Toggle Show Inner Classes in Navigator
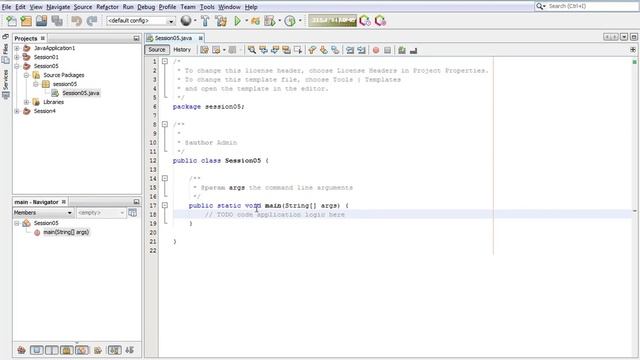This screenshot has width=640, height=360. click(82, 350)
